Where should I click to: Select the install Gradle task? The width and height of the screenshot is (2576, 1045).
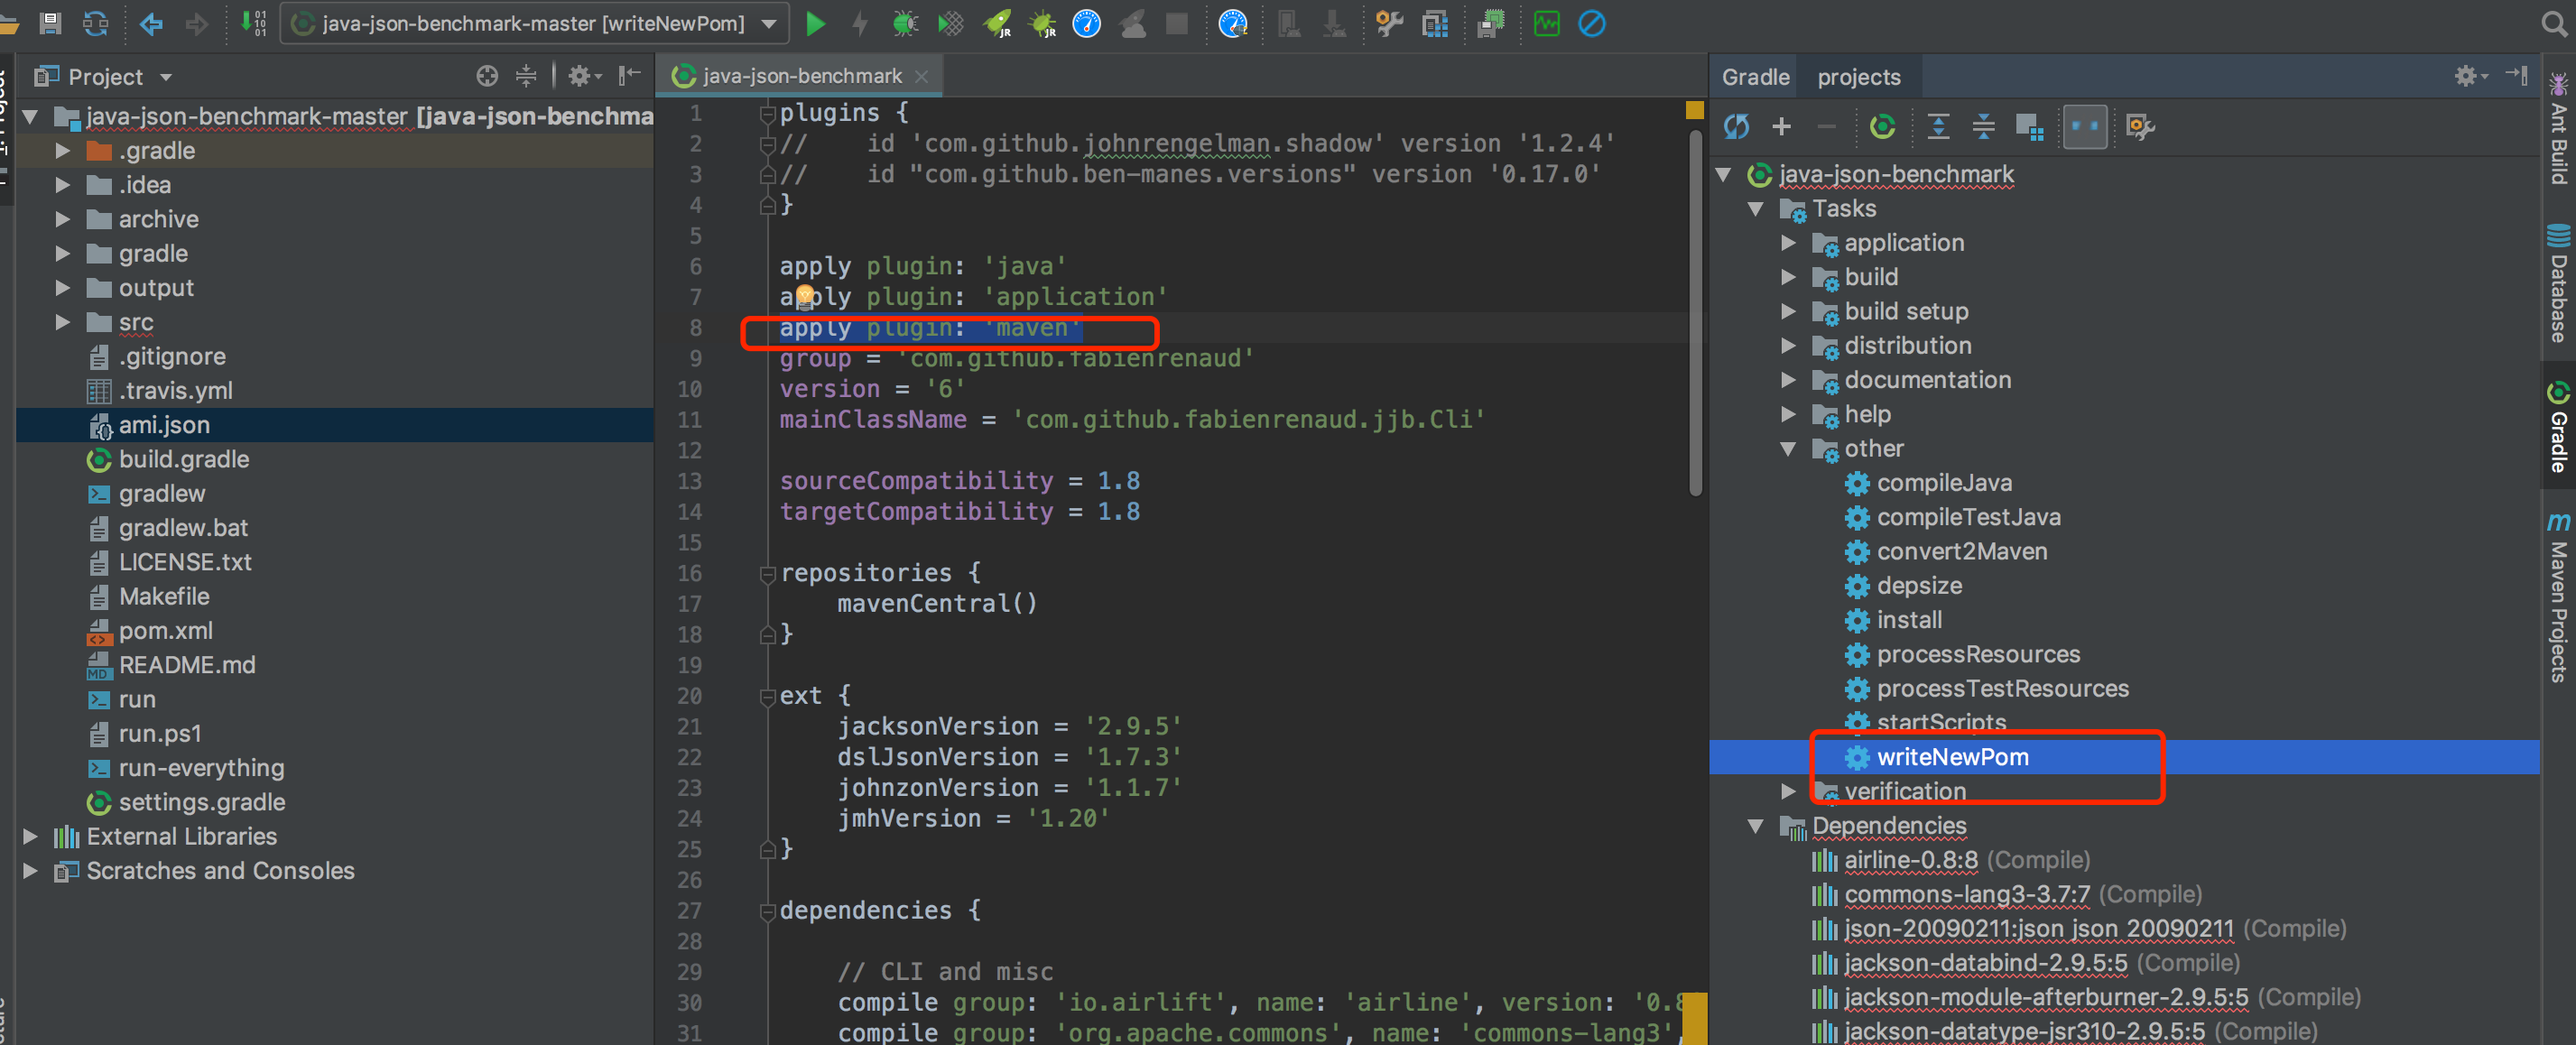(x=1908, y=620)
